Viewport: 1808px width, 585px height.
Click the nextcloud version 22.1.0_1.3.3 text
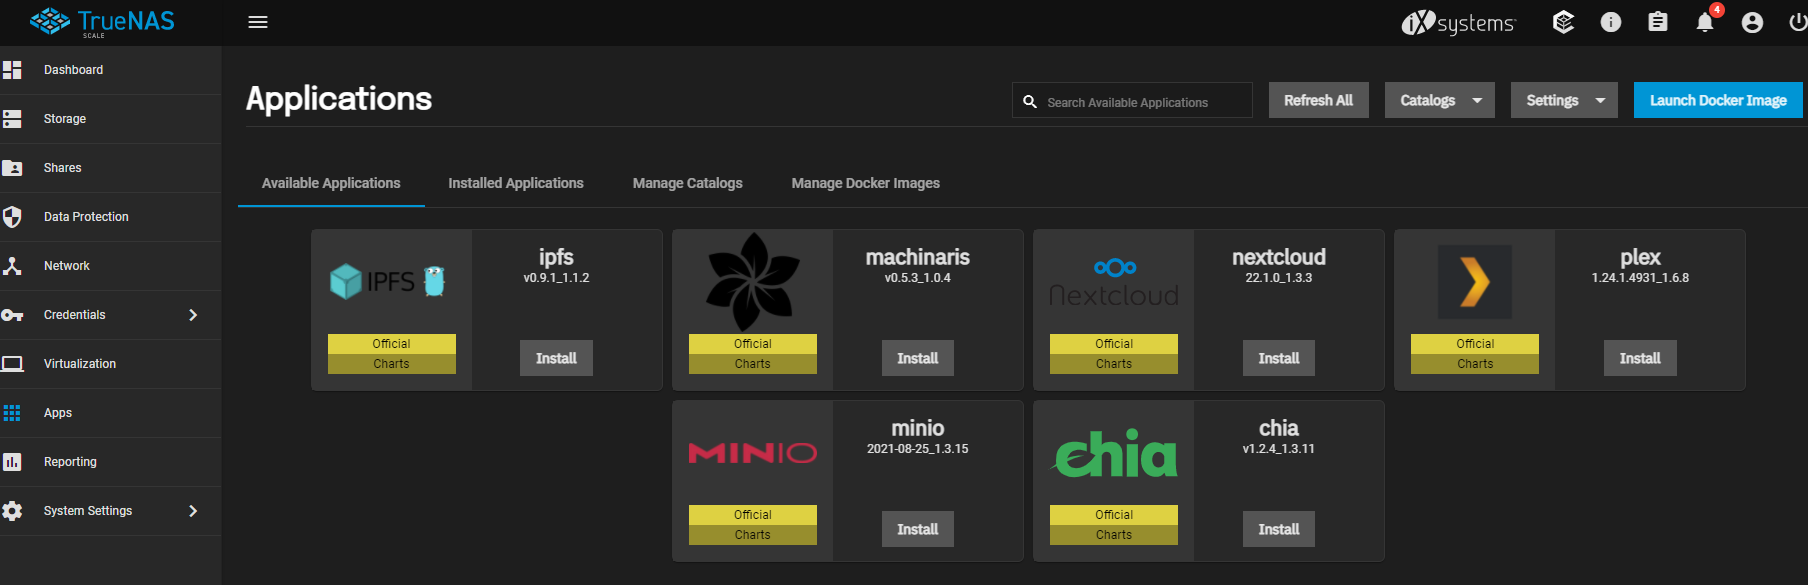point(1279,278)
